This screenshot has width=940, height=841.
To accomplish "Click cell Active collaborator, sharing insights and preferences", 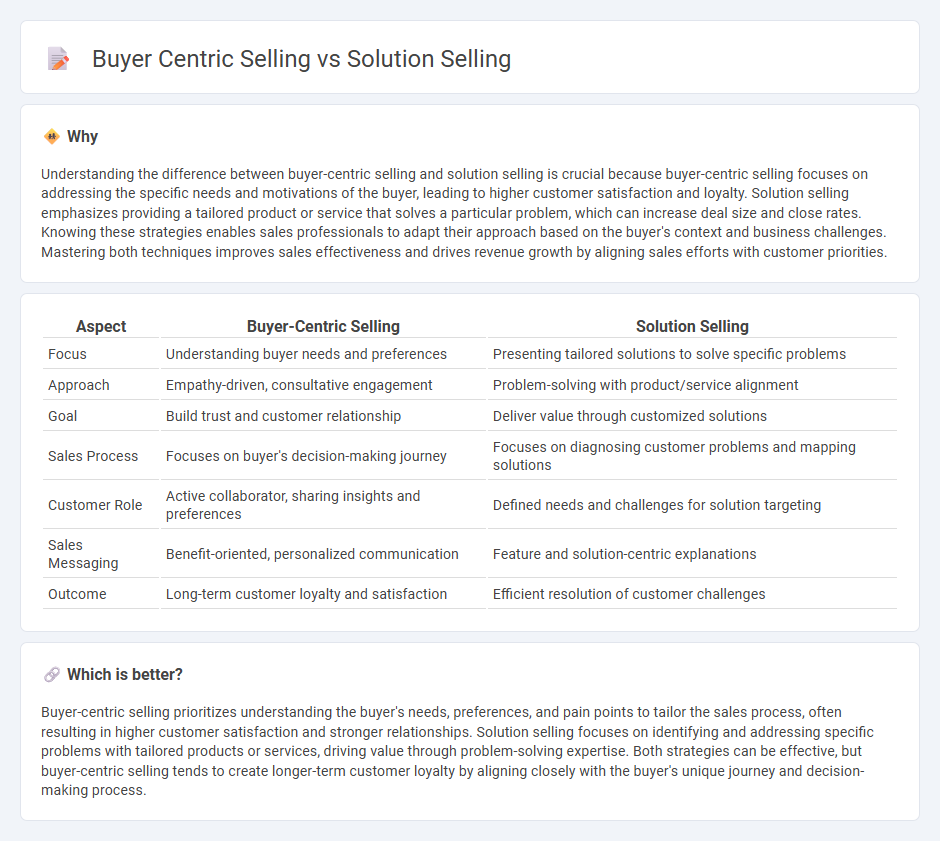I will [323, 505].
